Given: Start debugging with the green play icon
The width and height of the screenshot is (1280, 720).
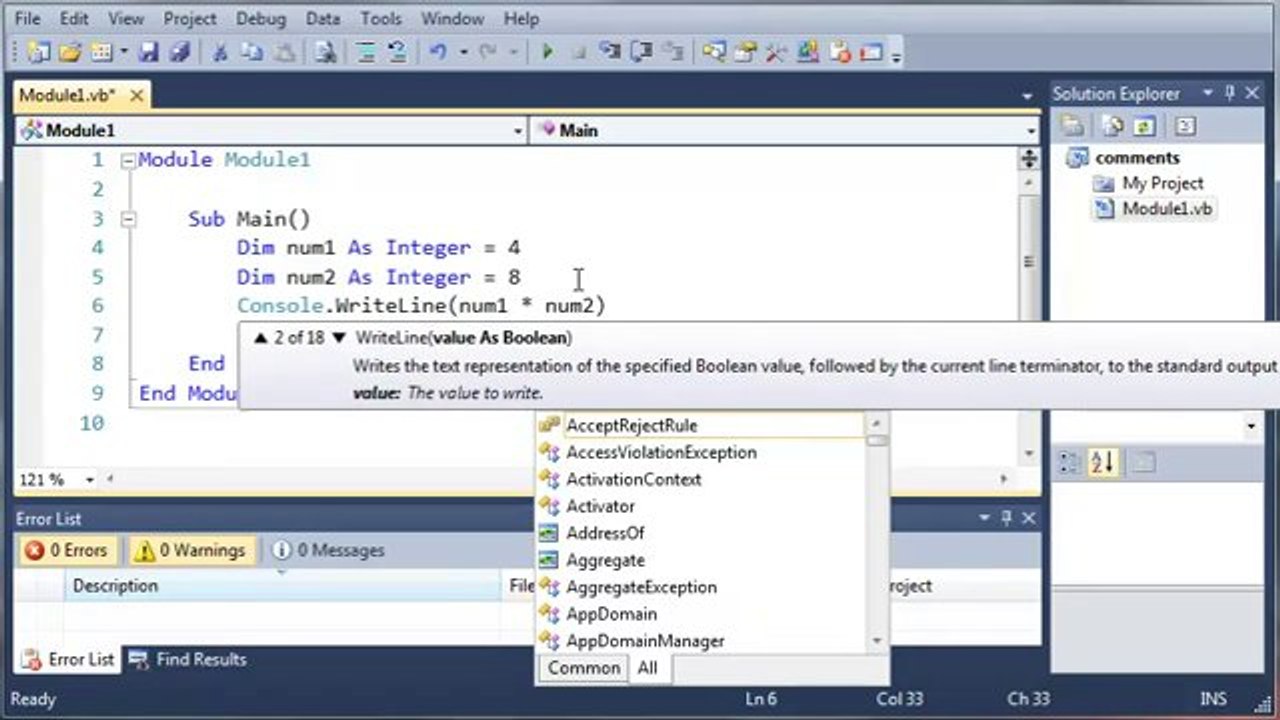Looking at the screenshot, I should tap(547, 53).
